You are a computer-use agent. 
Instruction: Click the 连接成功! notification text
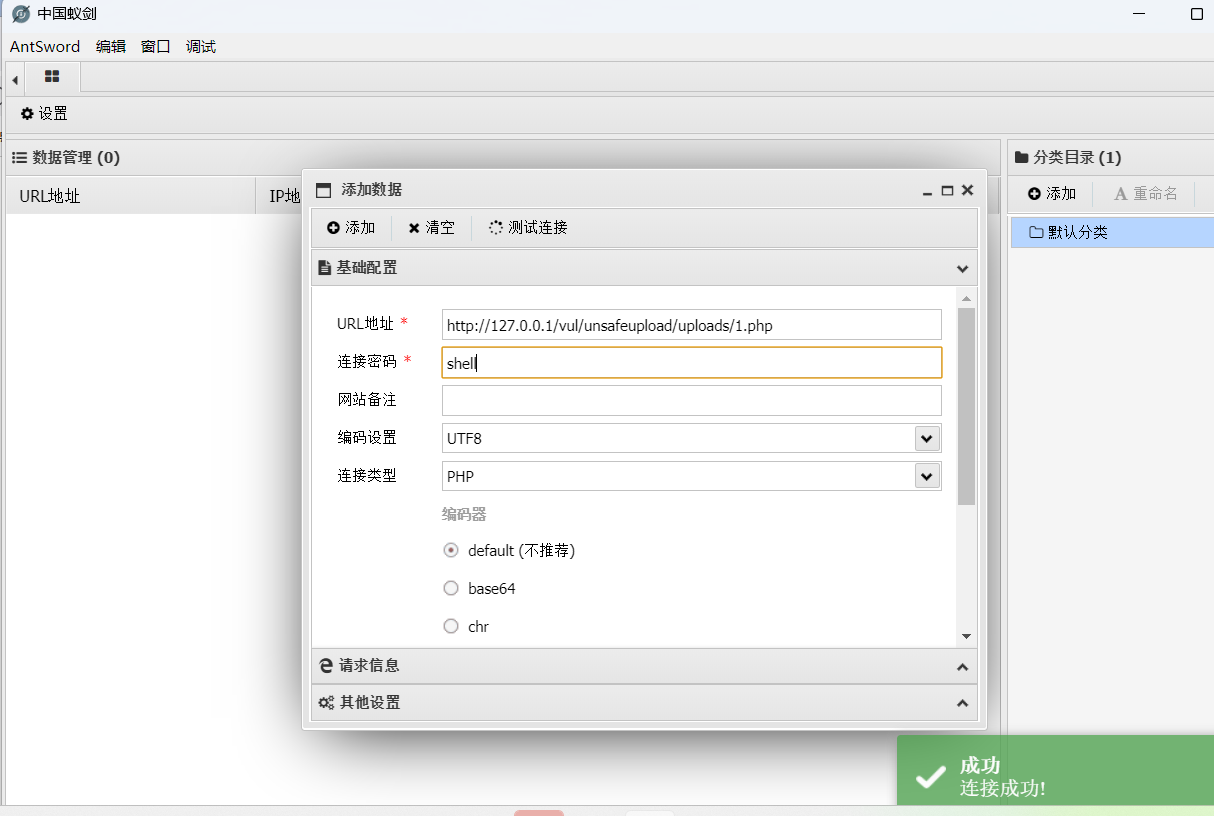click(x=1003, y=788)
